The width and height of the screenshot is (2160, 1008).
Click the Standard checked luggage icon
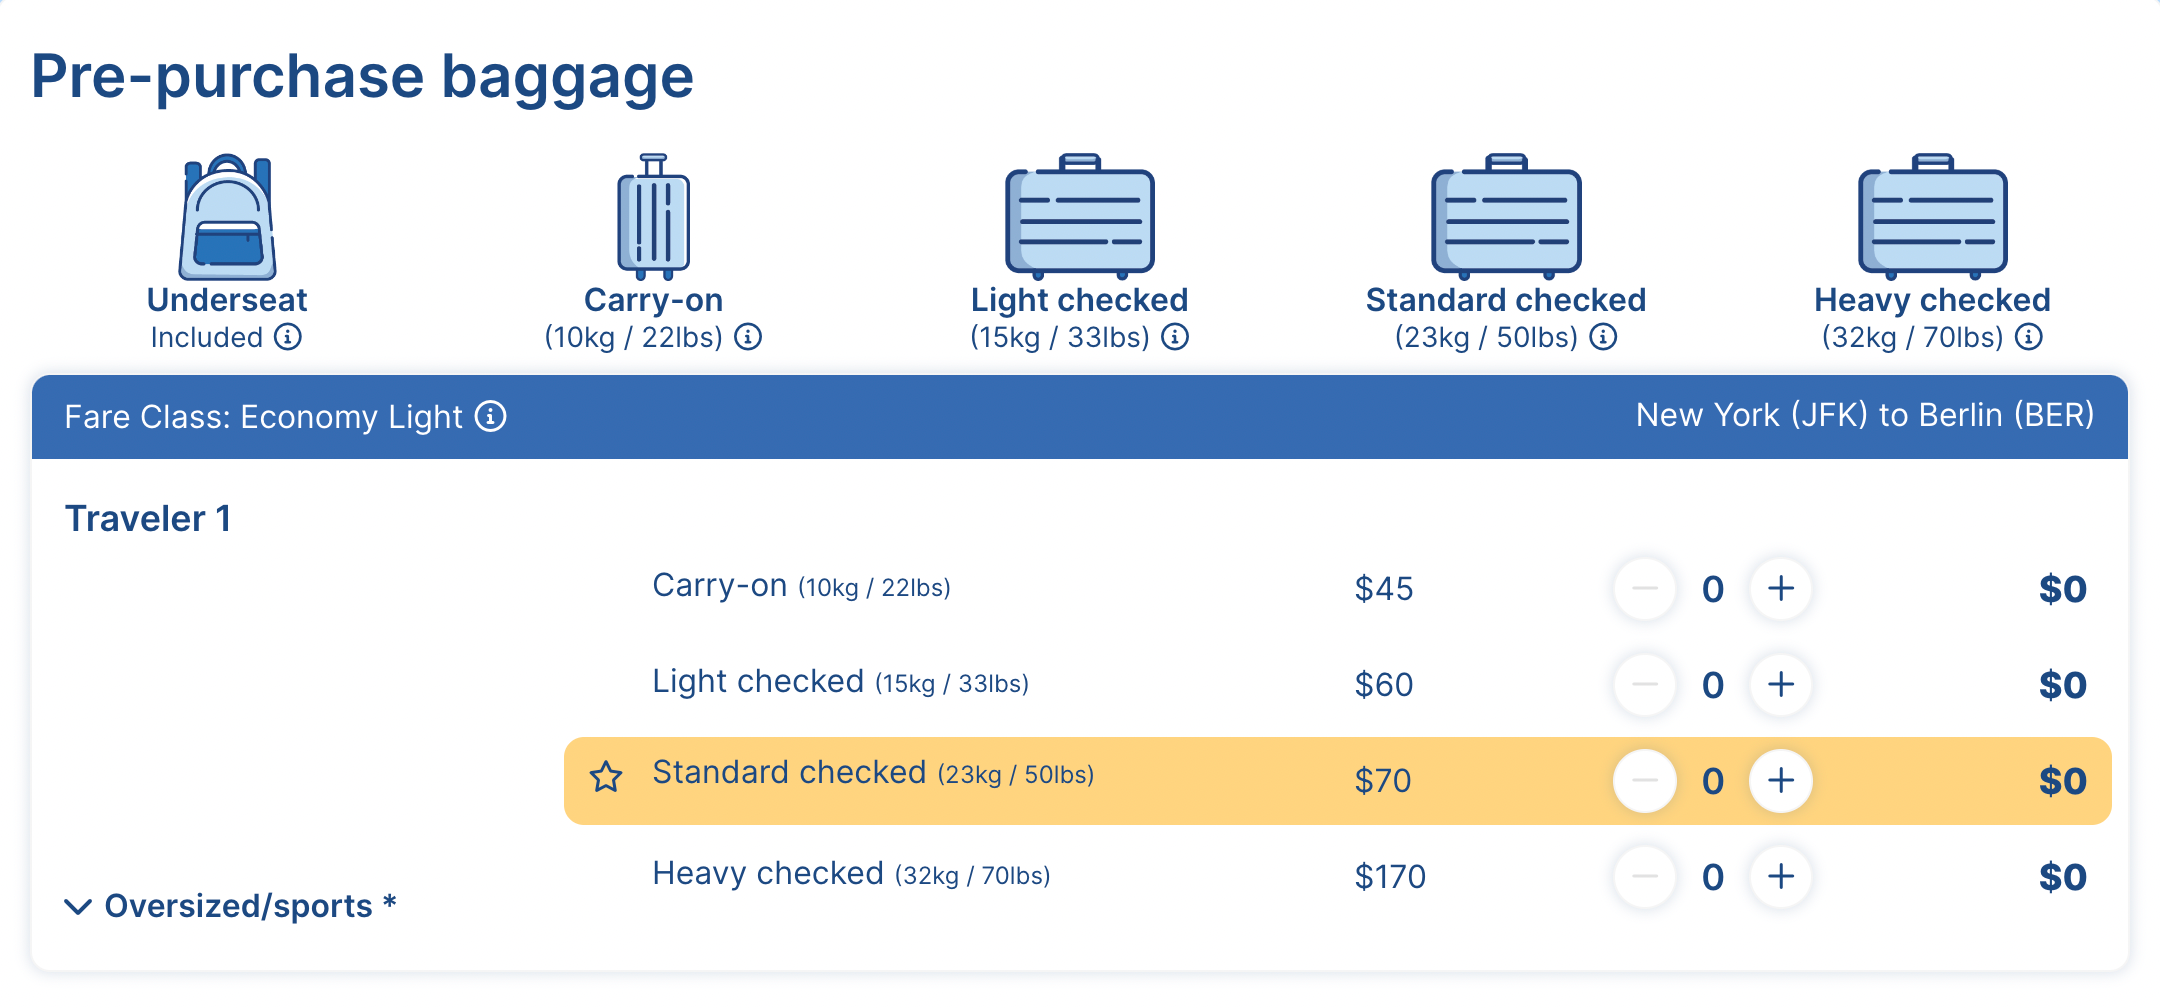pyautogui.click(x=1506, y=217)
